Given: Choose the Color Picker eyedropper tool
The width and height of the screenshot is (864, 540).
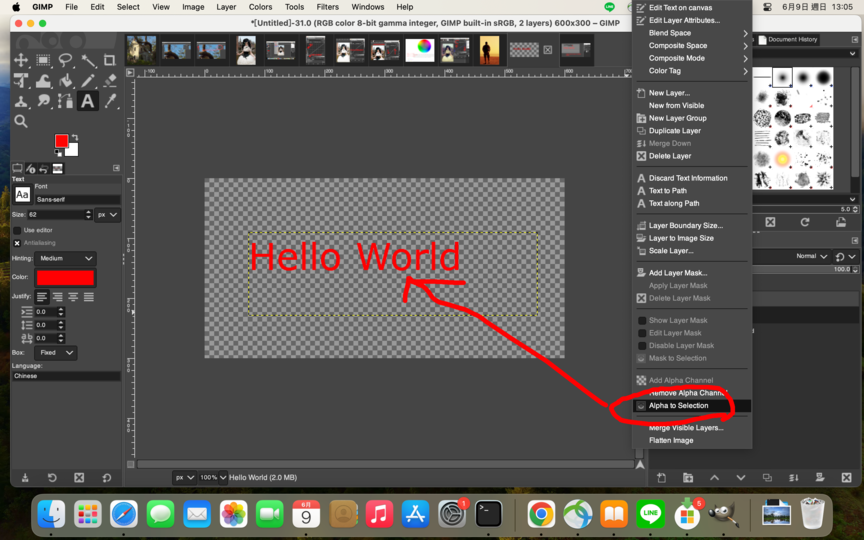Looking at the screenshot, I should click(110, 101).
